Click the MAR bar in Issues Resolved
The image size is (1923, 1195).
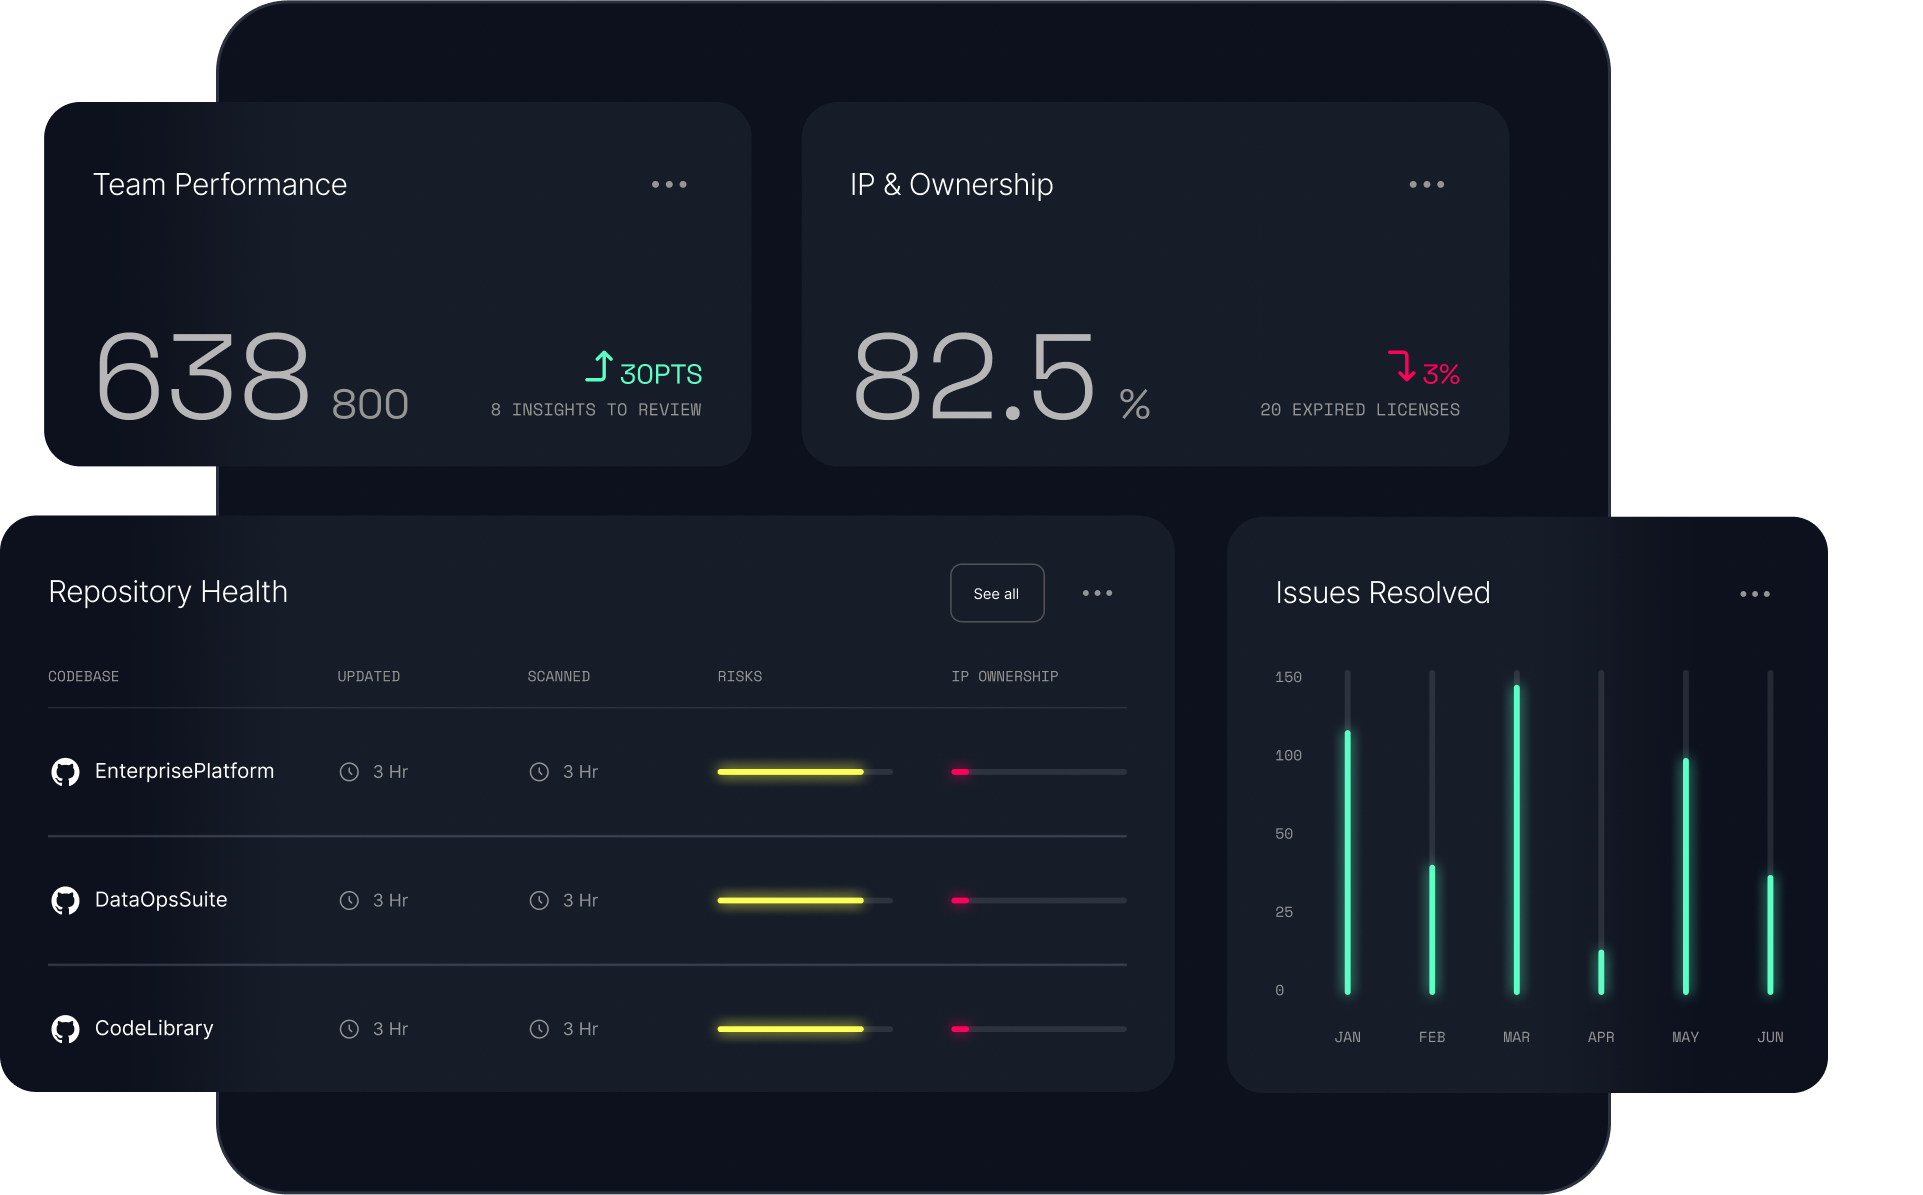(1517, 839)
